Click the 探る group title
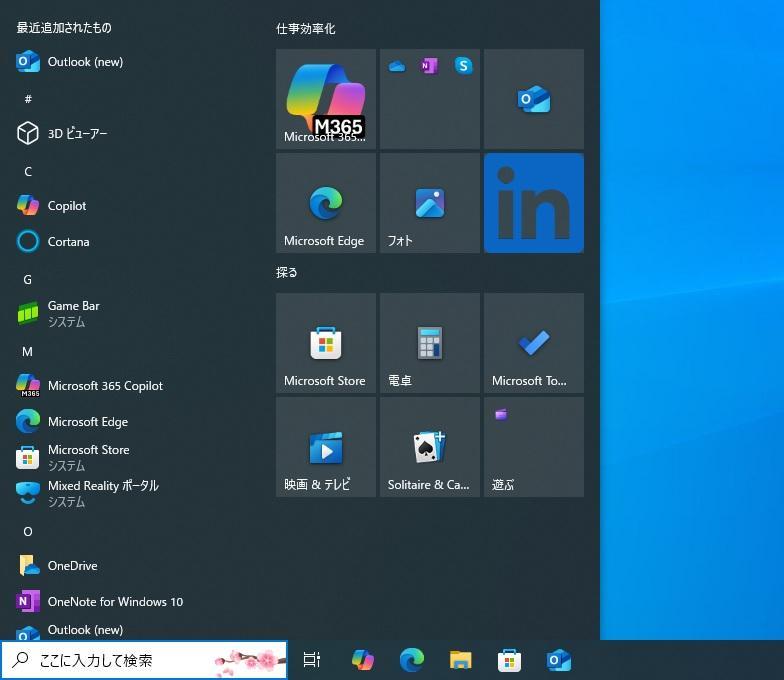The image size is (784, 680). (286, 272)
